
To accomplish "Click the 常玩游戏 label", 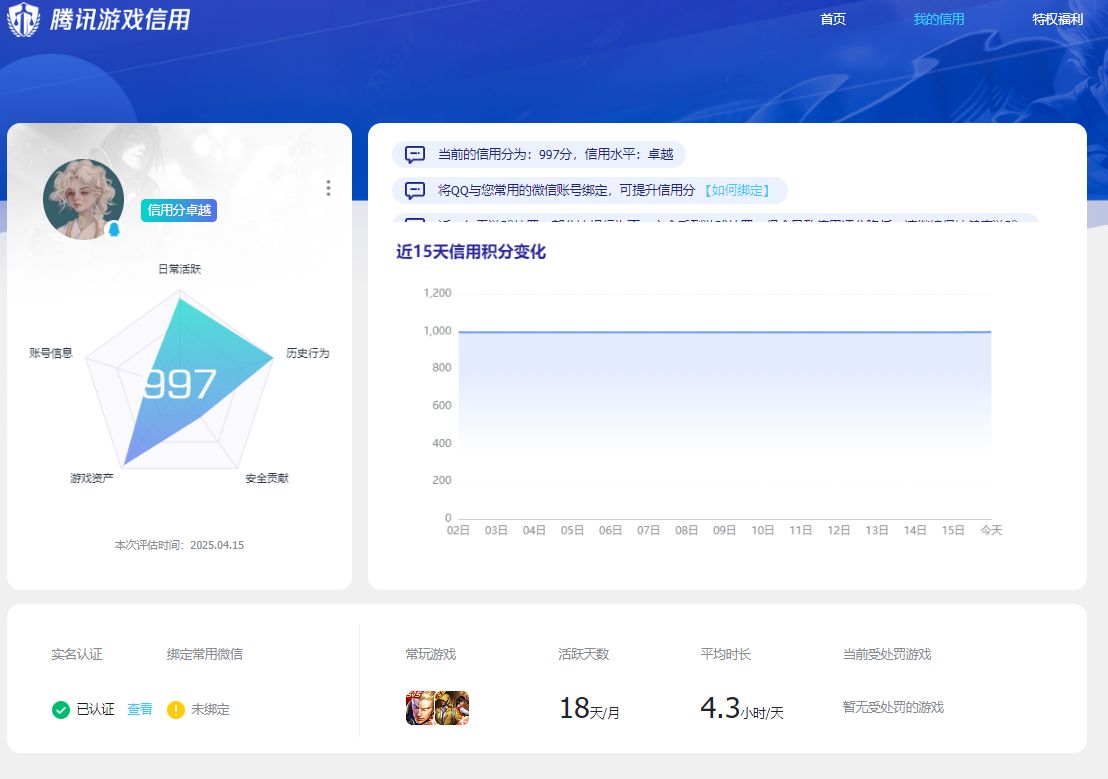I will point(431,654).
